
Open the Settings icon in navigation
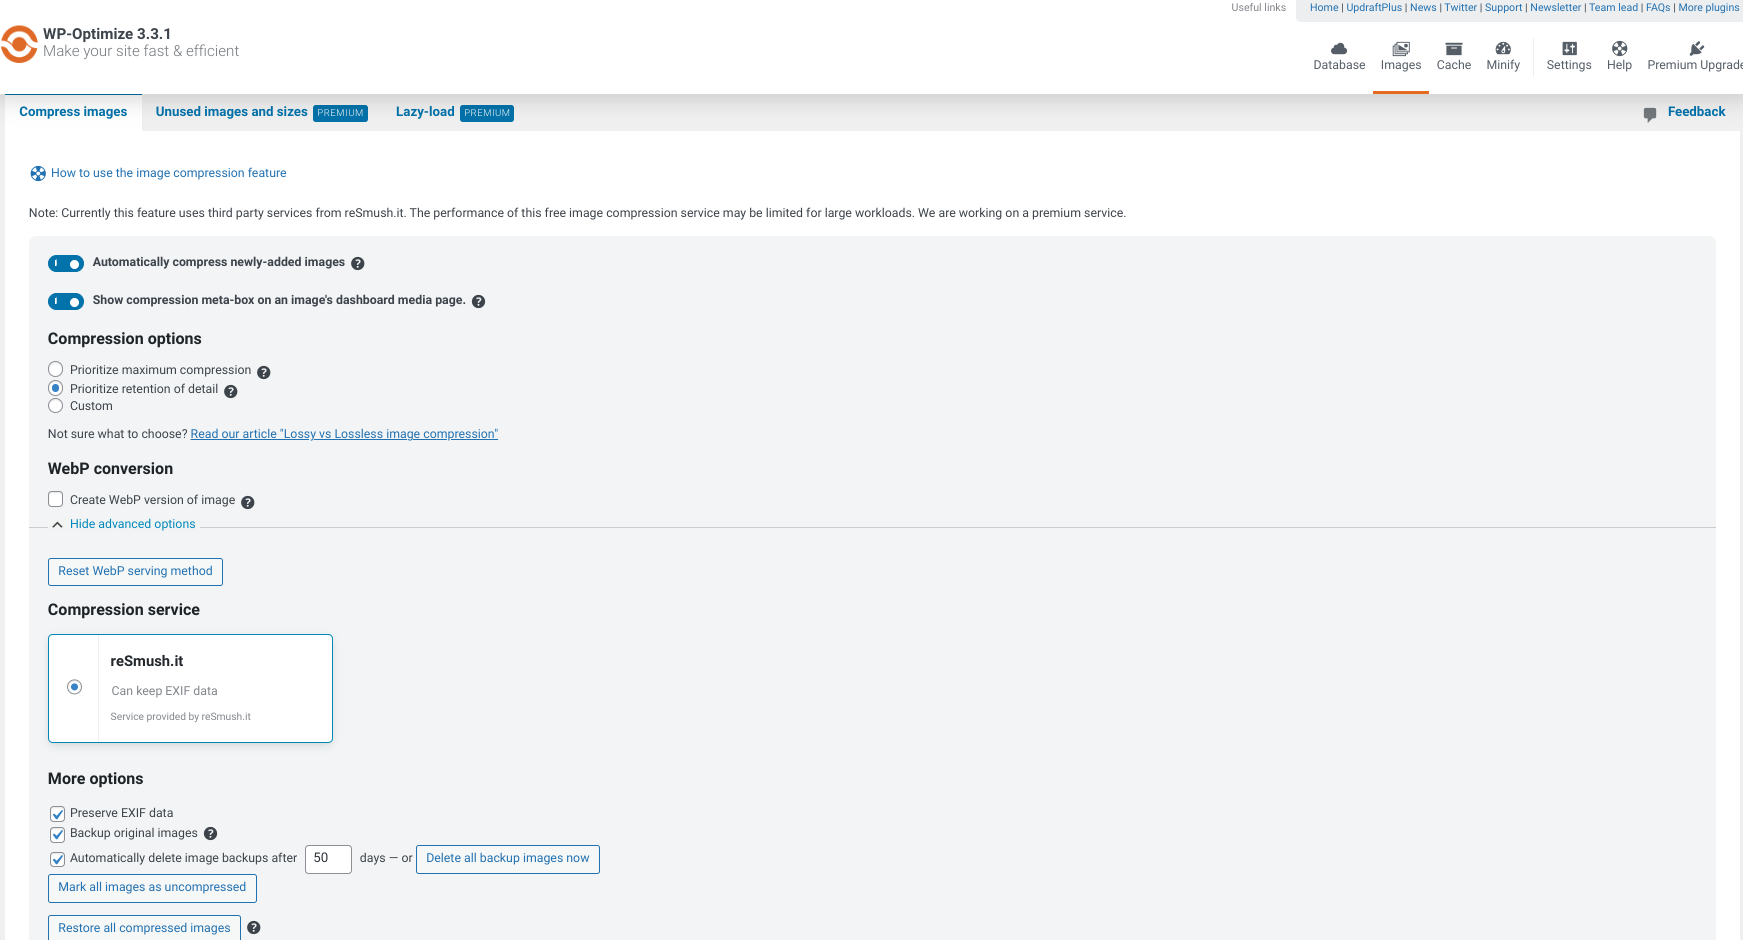click(x=1568, y=49)
